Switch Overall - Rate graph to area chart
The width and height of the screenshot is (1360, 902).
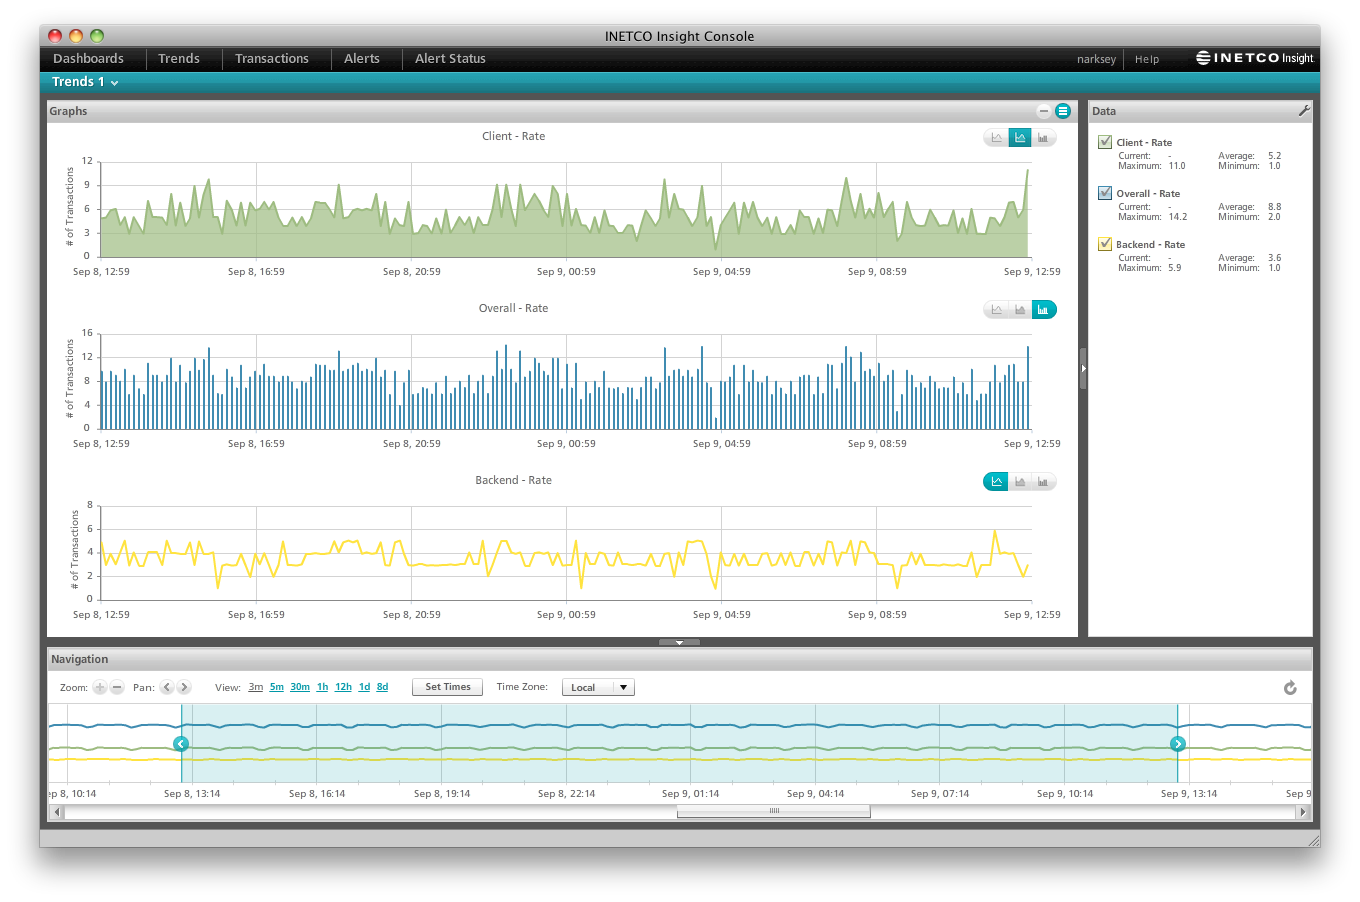1020,310
